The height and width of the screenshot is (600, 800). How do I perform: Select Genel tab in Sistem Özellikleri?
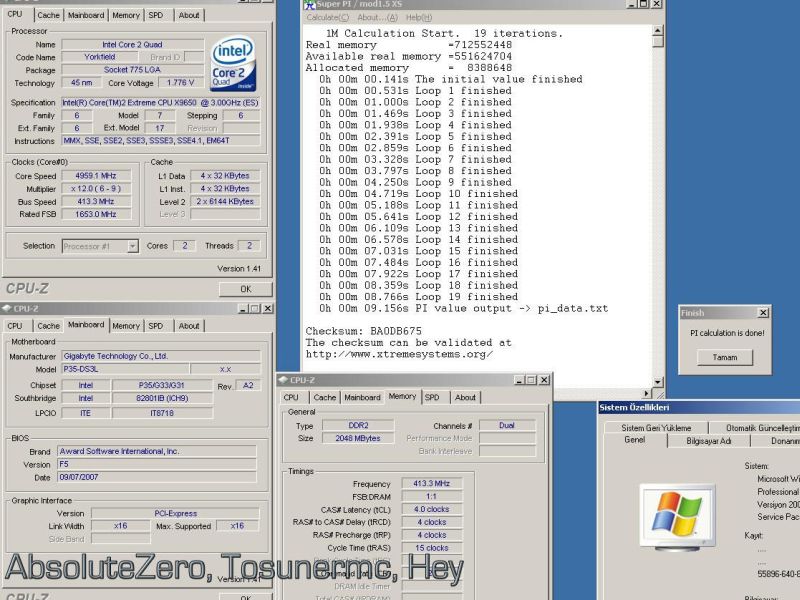click(x=635, y=440)
